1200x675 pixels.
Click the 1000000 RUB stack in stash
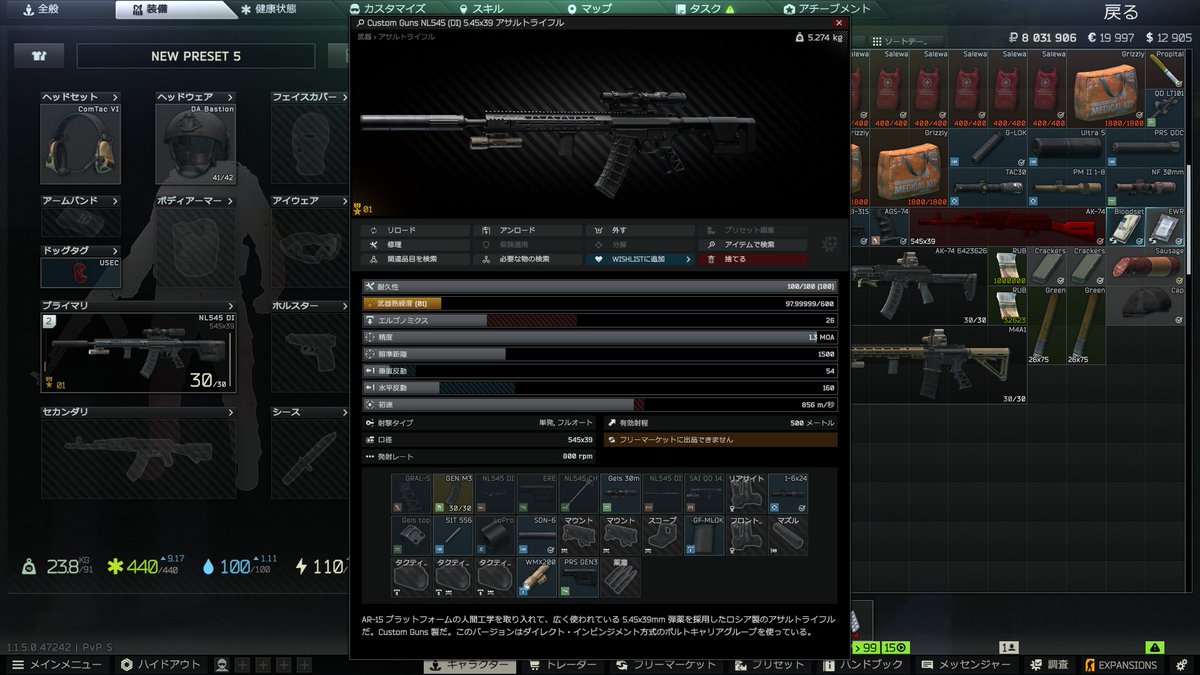coord(1008,268)
